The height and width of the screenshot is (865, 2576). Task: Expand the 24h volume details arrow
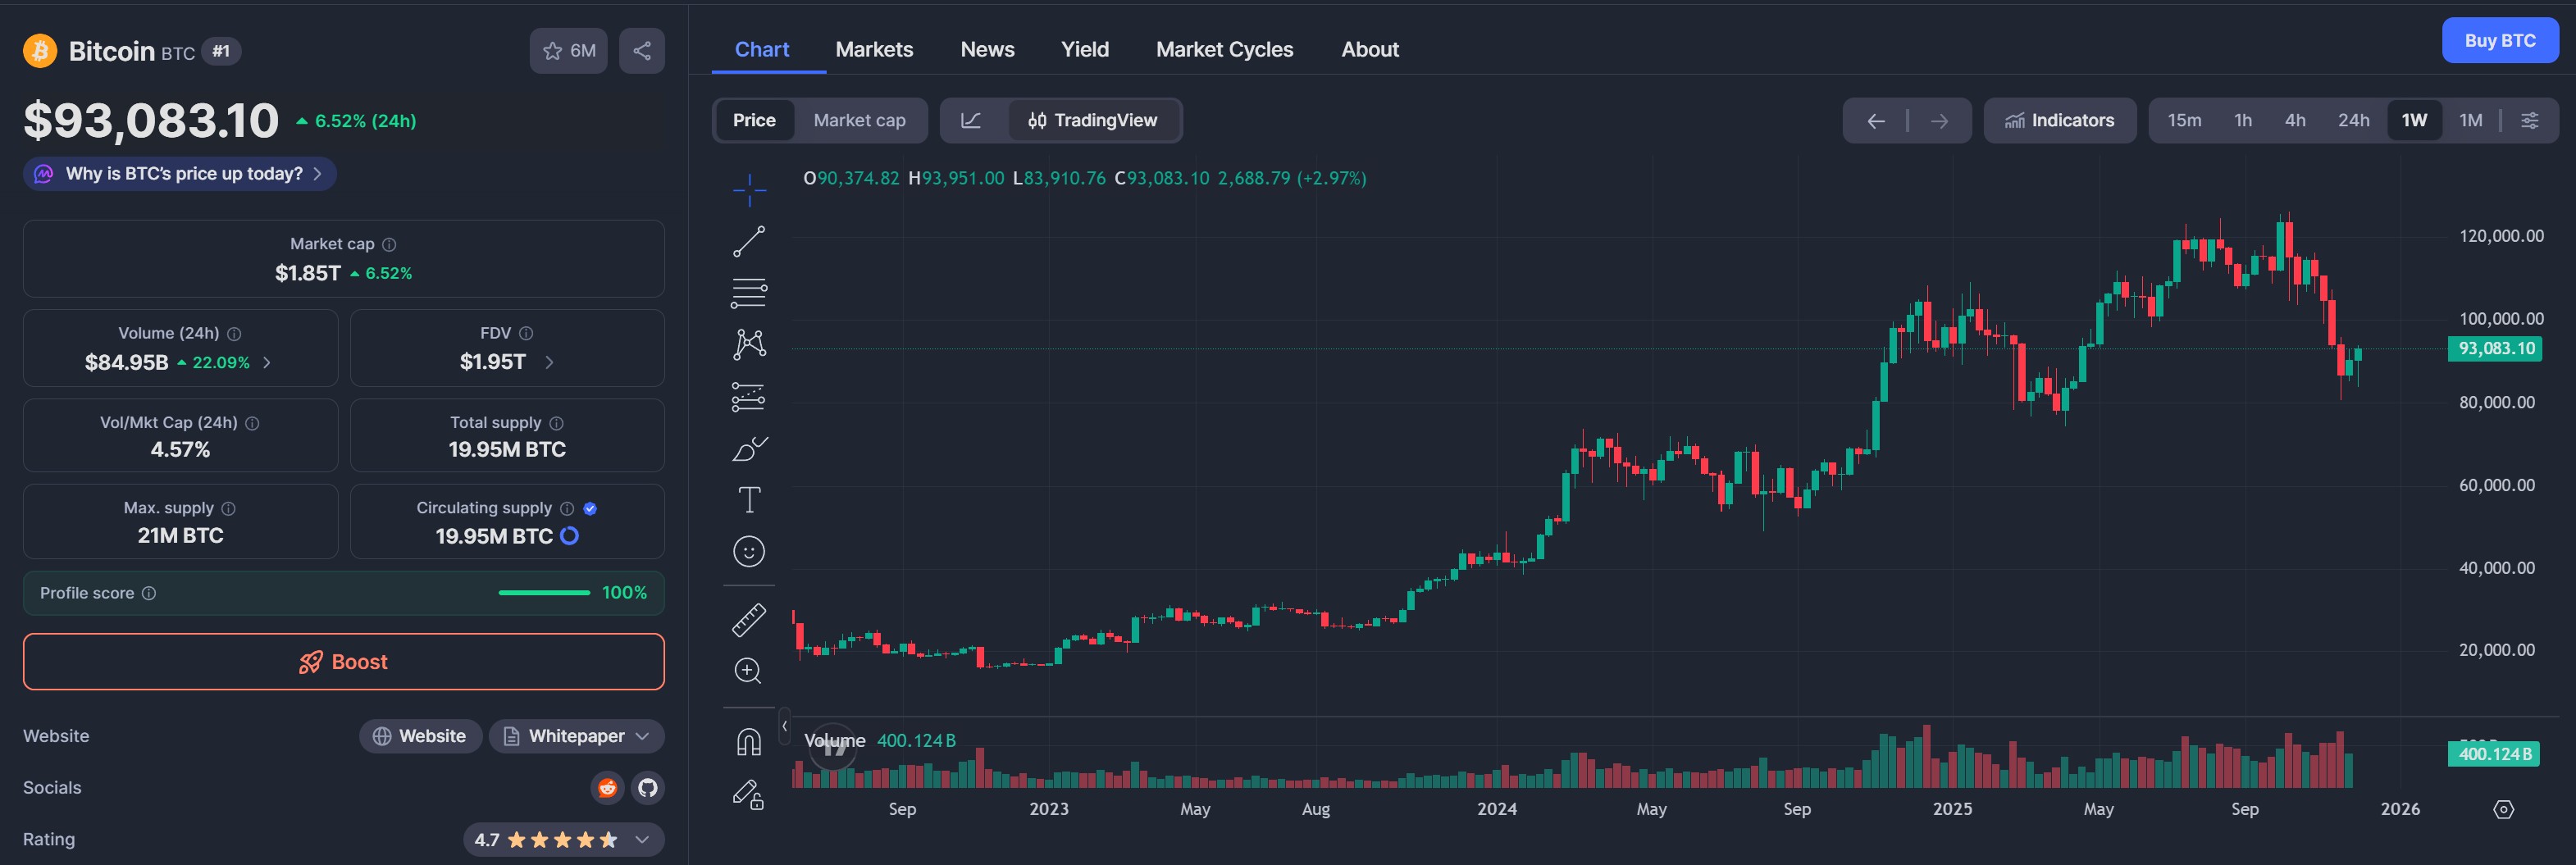tap(267, 363)
